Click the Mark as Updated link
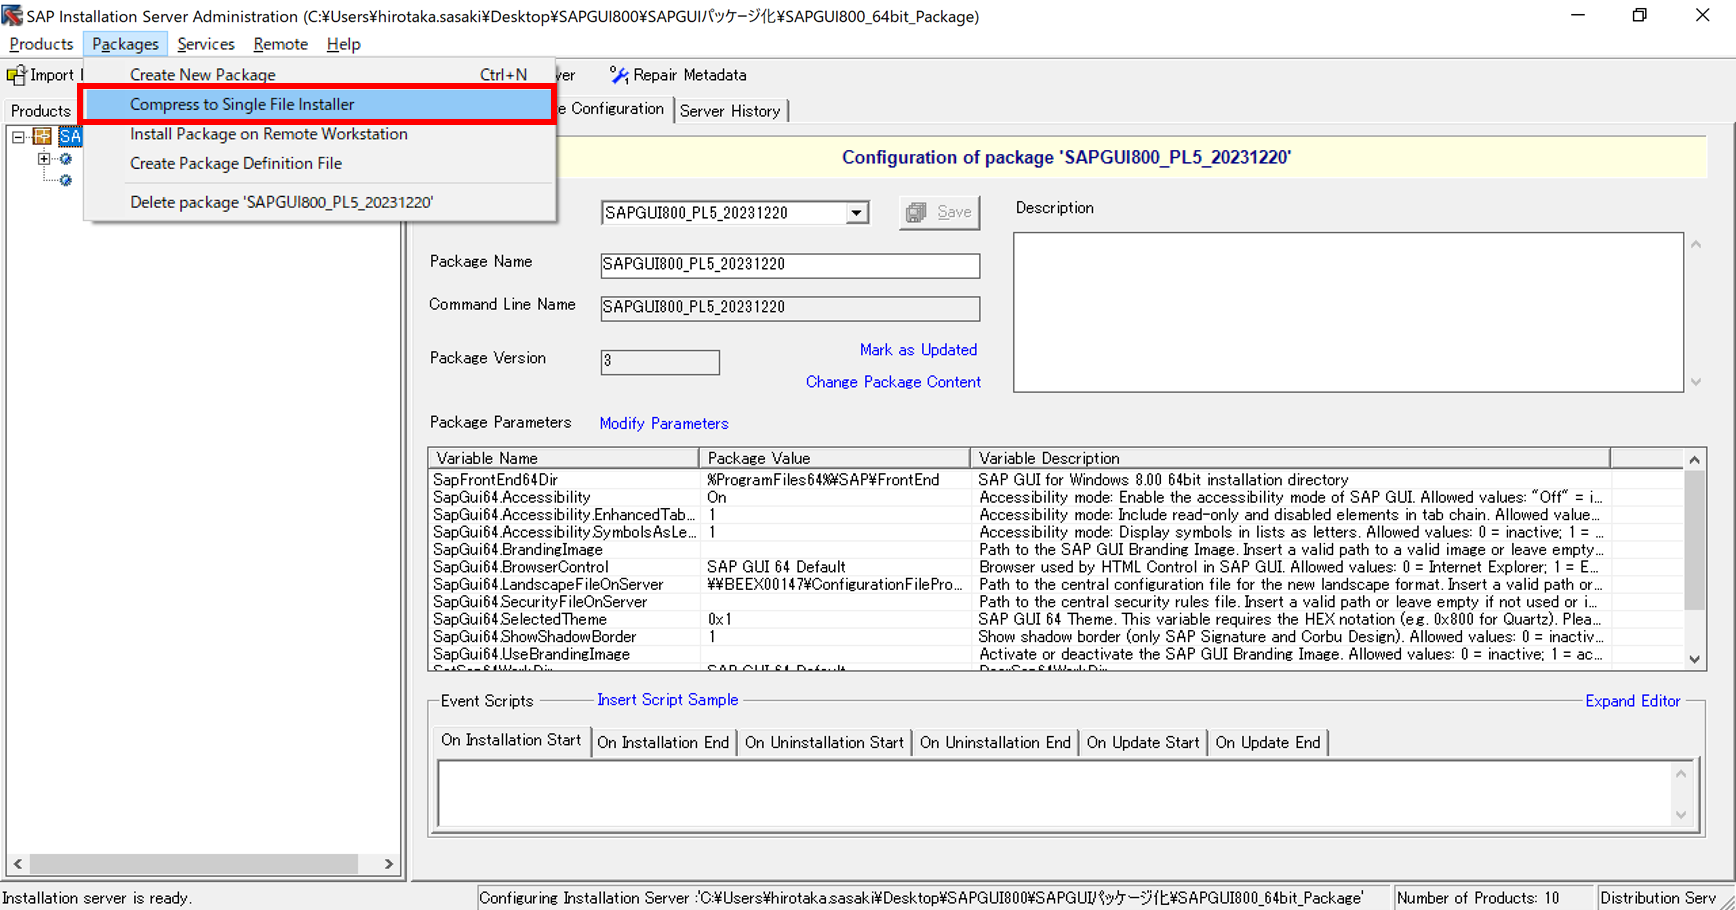The height and width of the screenshot is (910, 1736). click(918, 350)
